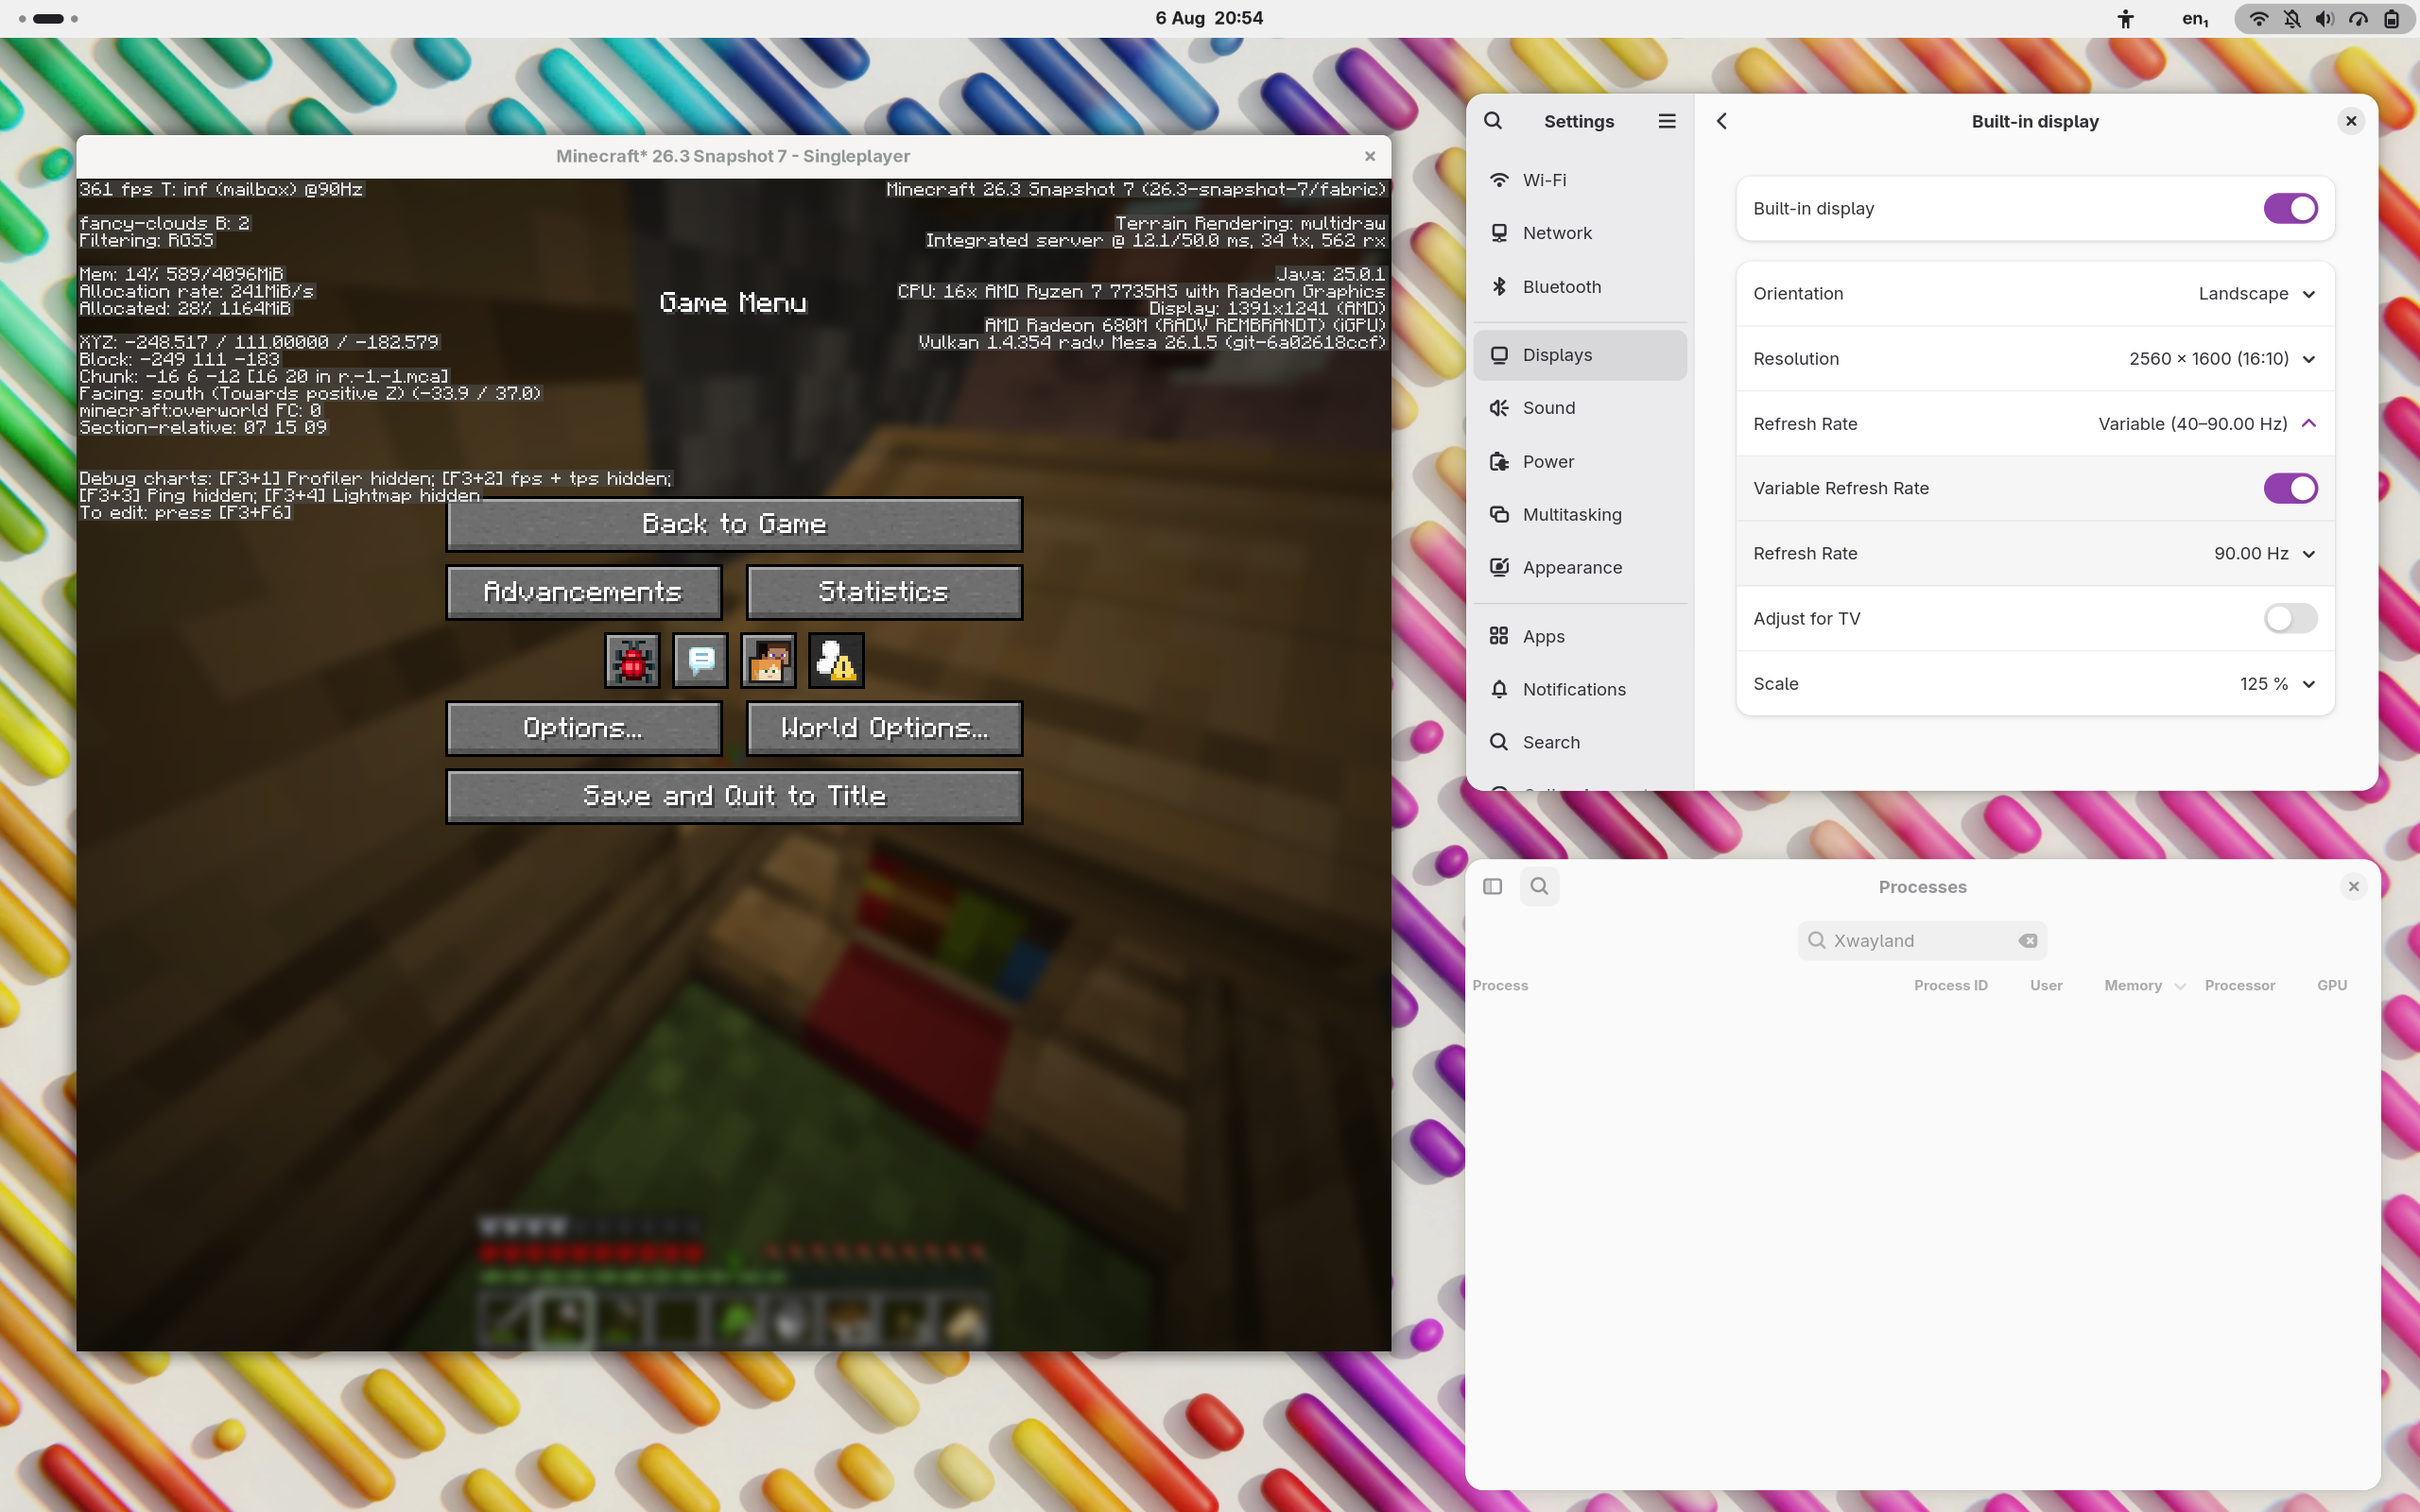
Task: Sort by Process ID column header
Action: [x=1951, y=986]
